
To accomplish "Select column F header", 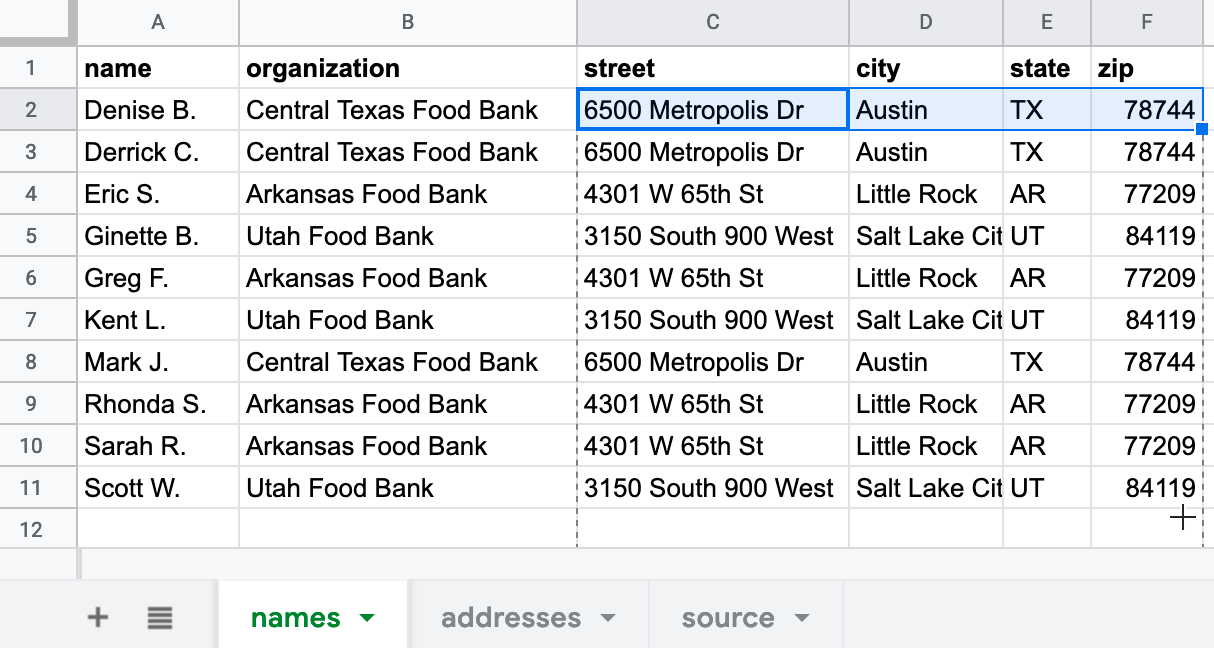I will click(x=1147, y=22).
